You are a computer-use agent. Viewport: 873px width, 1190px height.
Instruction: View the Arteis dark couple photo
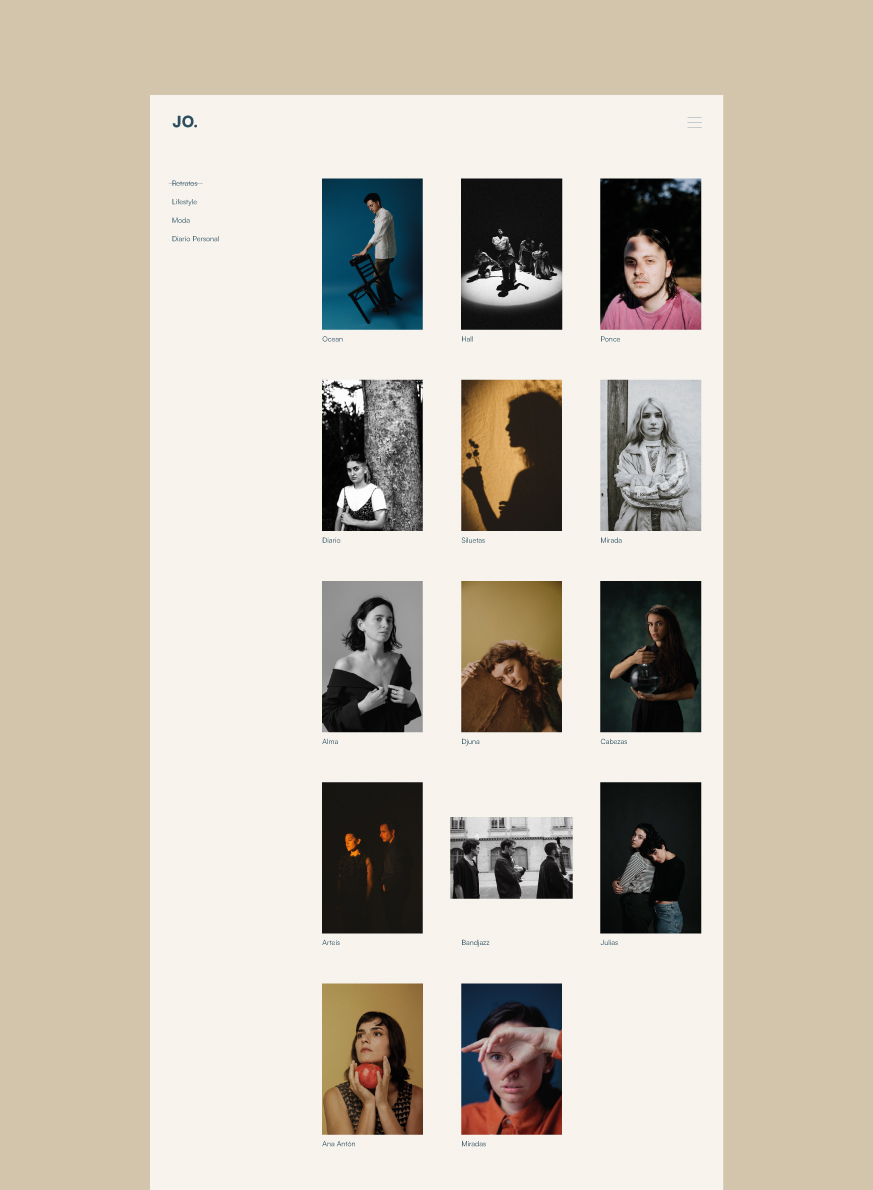pos(372,858)
